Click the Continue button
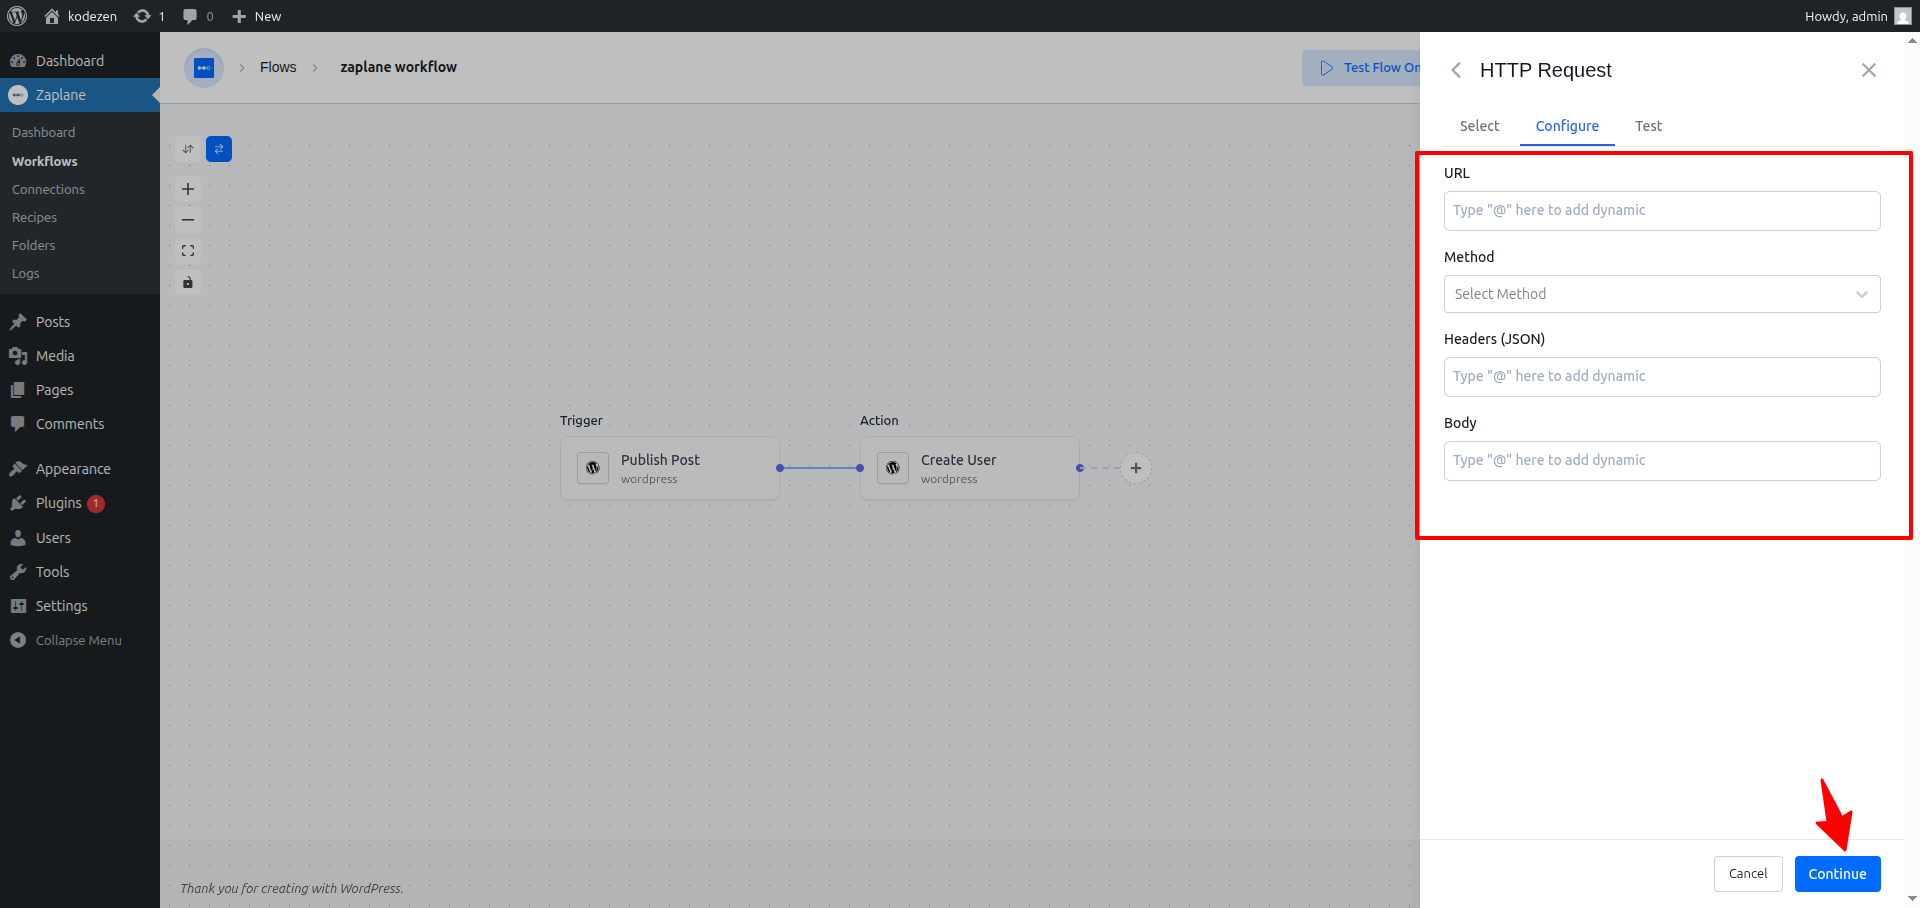Viewport: 1920px width, 908px height. click(x=1838, y=874)
